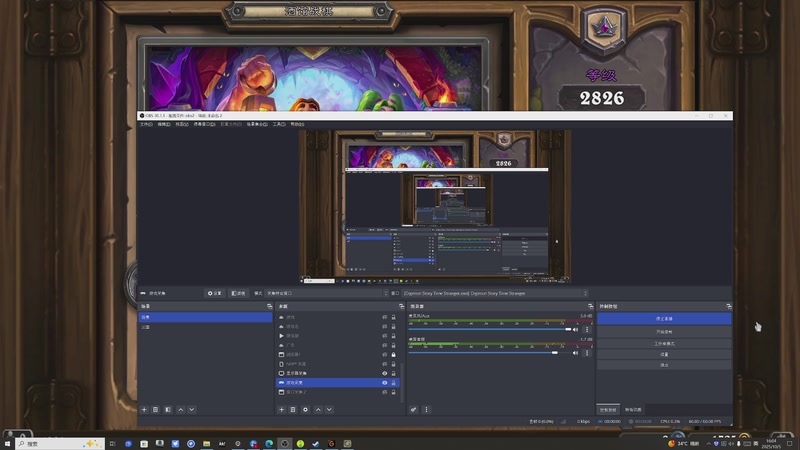Open the Steam icon on the taskbar
The width and height of the screenshot is (800, 450).
coord(316,444)
